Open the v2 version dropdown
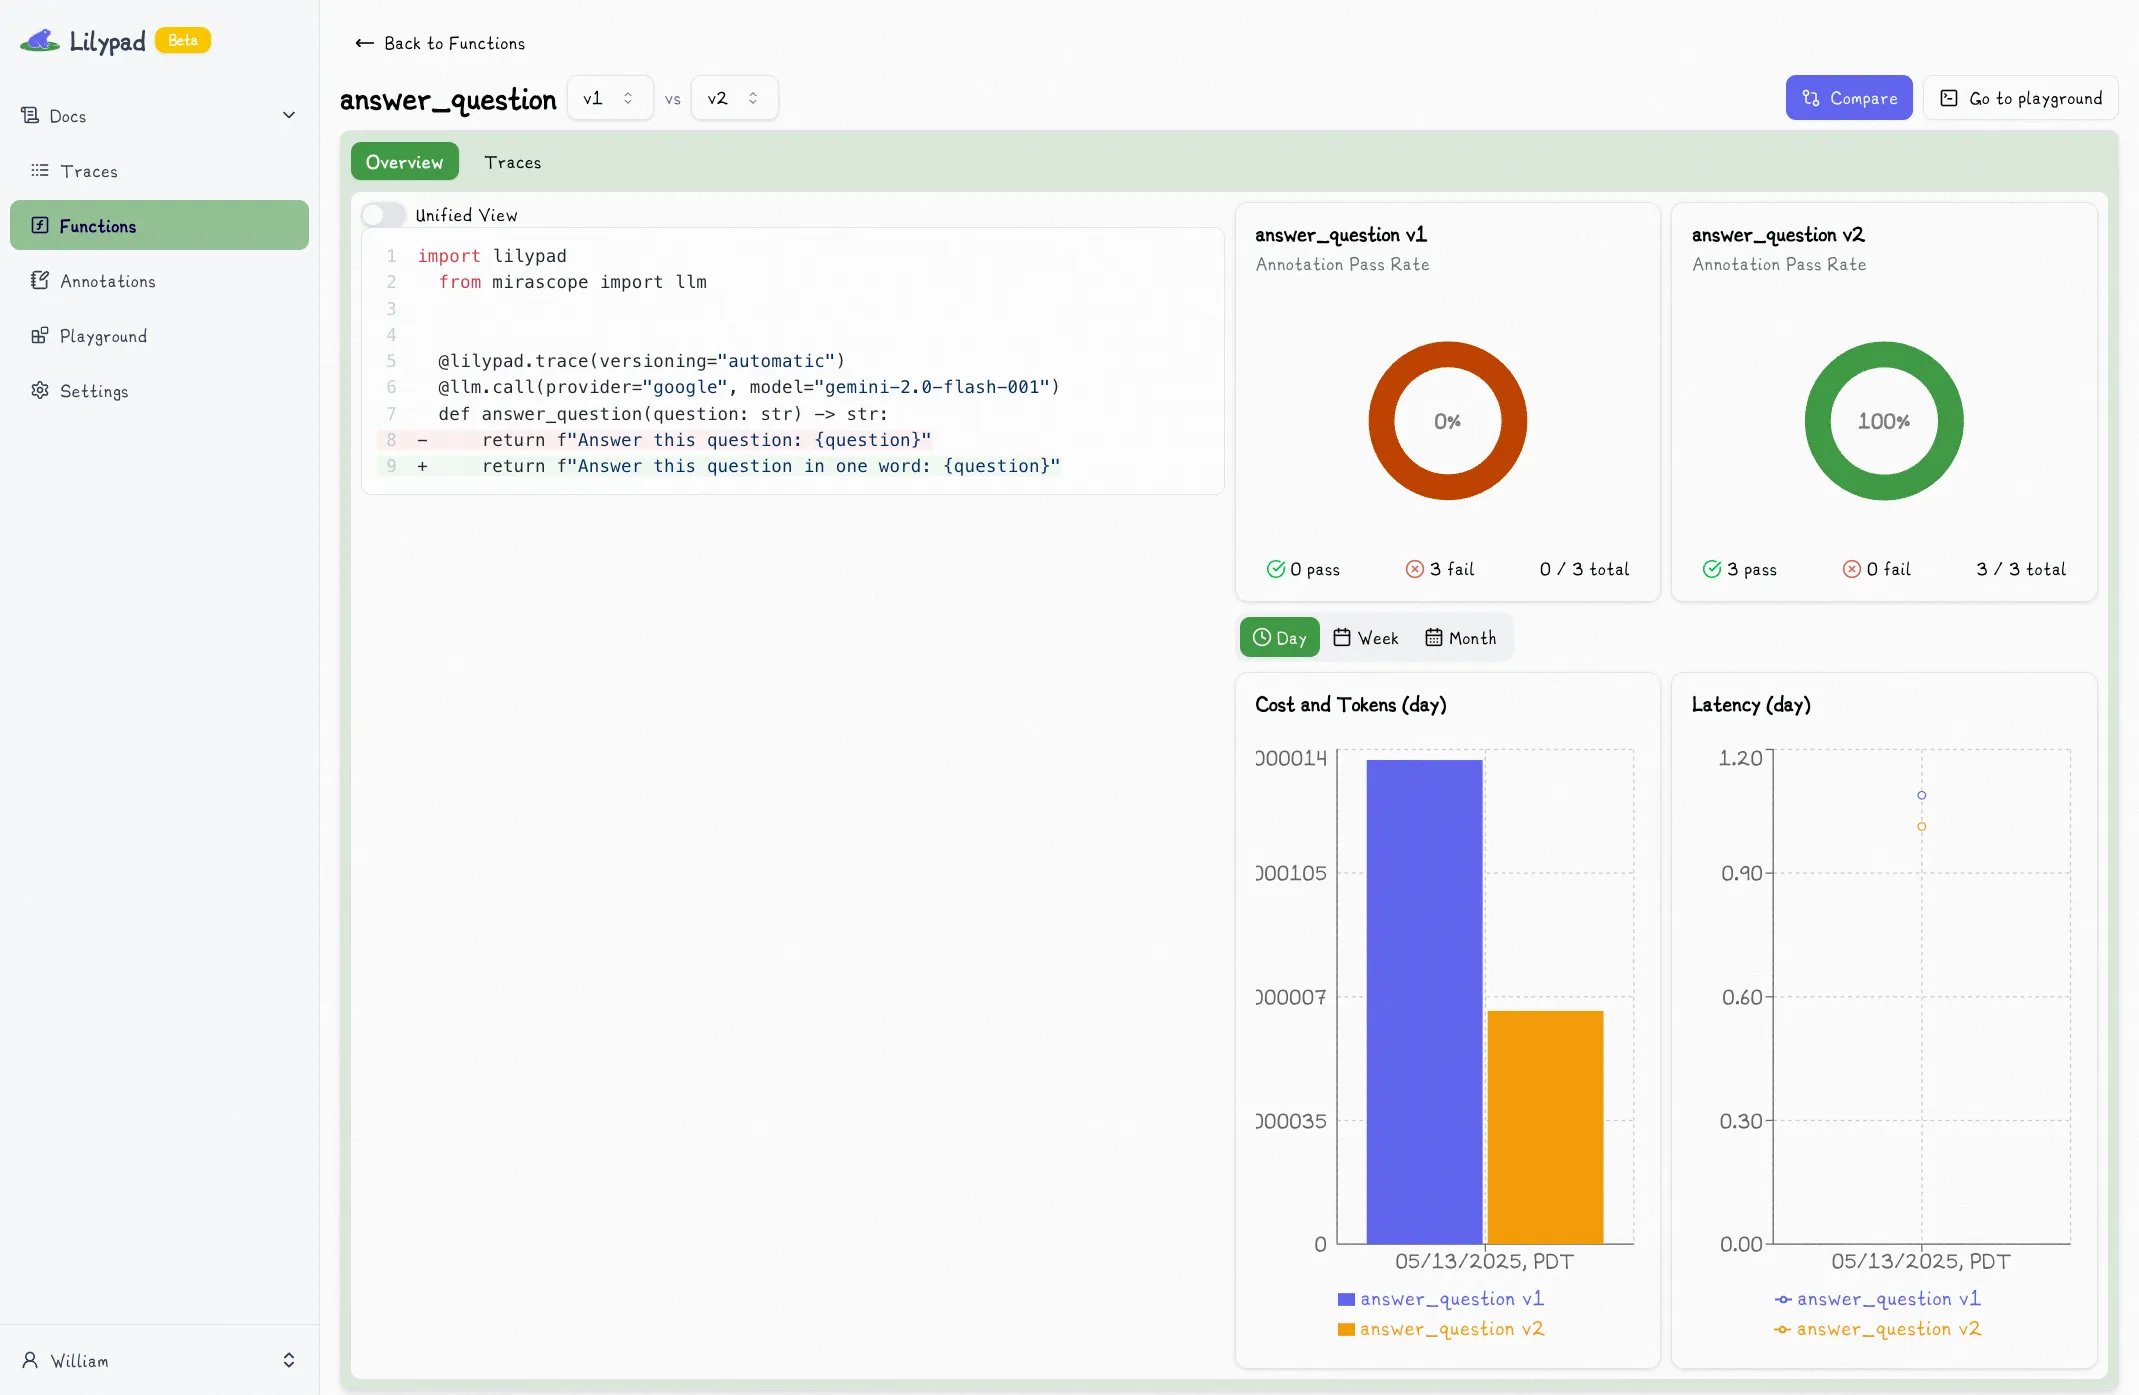Image resolution: width=2139 pixels, height=1395 pixels. 733,98
